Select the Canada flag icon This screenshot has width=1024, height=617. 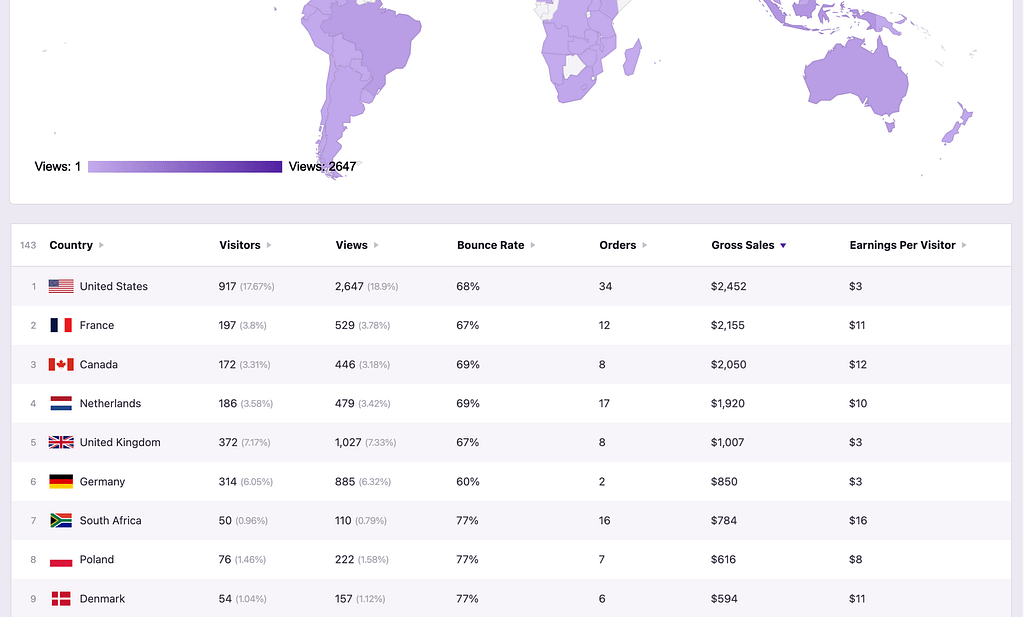(60, 364)
